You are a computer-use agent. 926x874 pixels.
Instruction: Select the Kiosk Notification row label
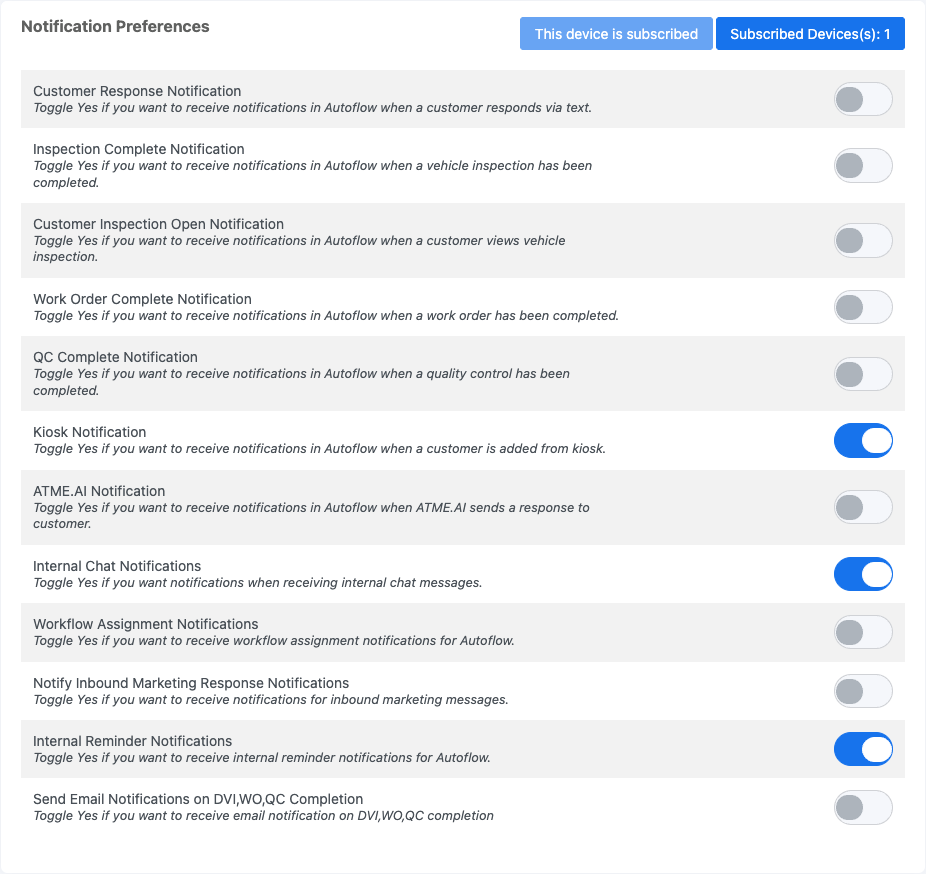90,432
